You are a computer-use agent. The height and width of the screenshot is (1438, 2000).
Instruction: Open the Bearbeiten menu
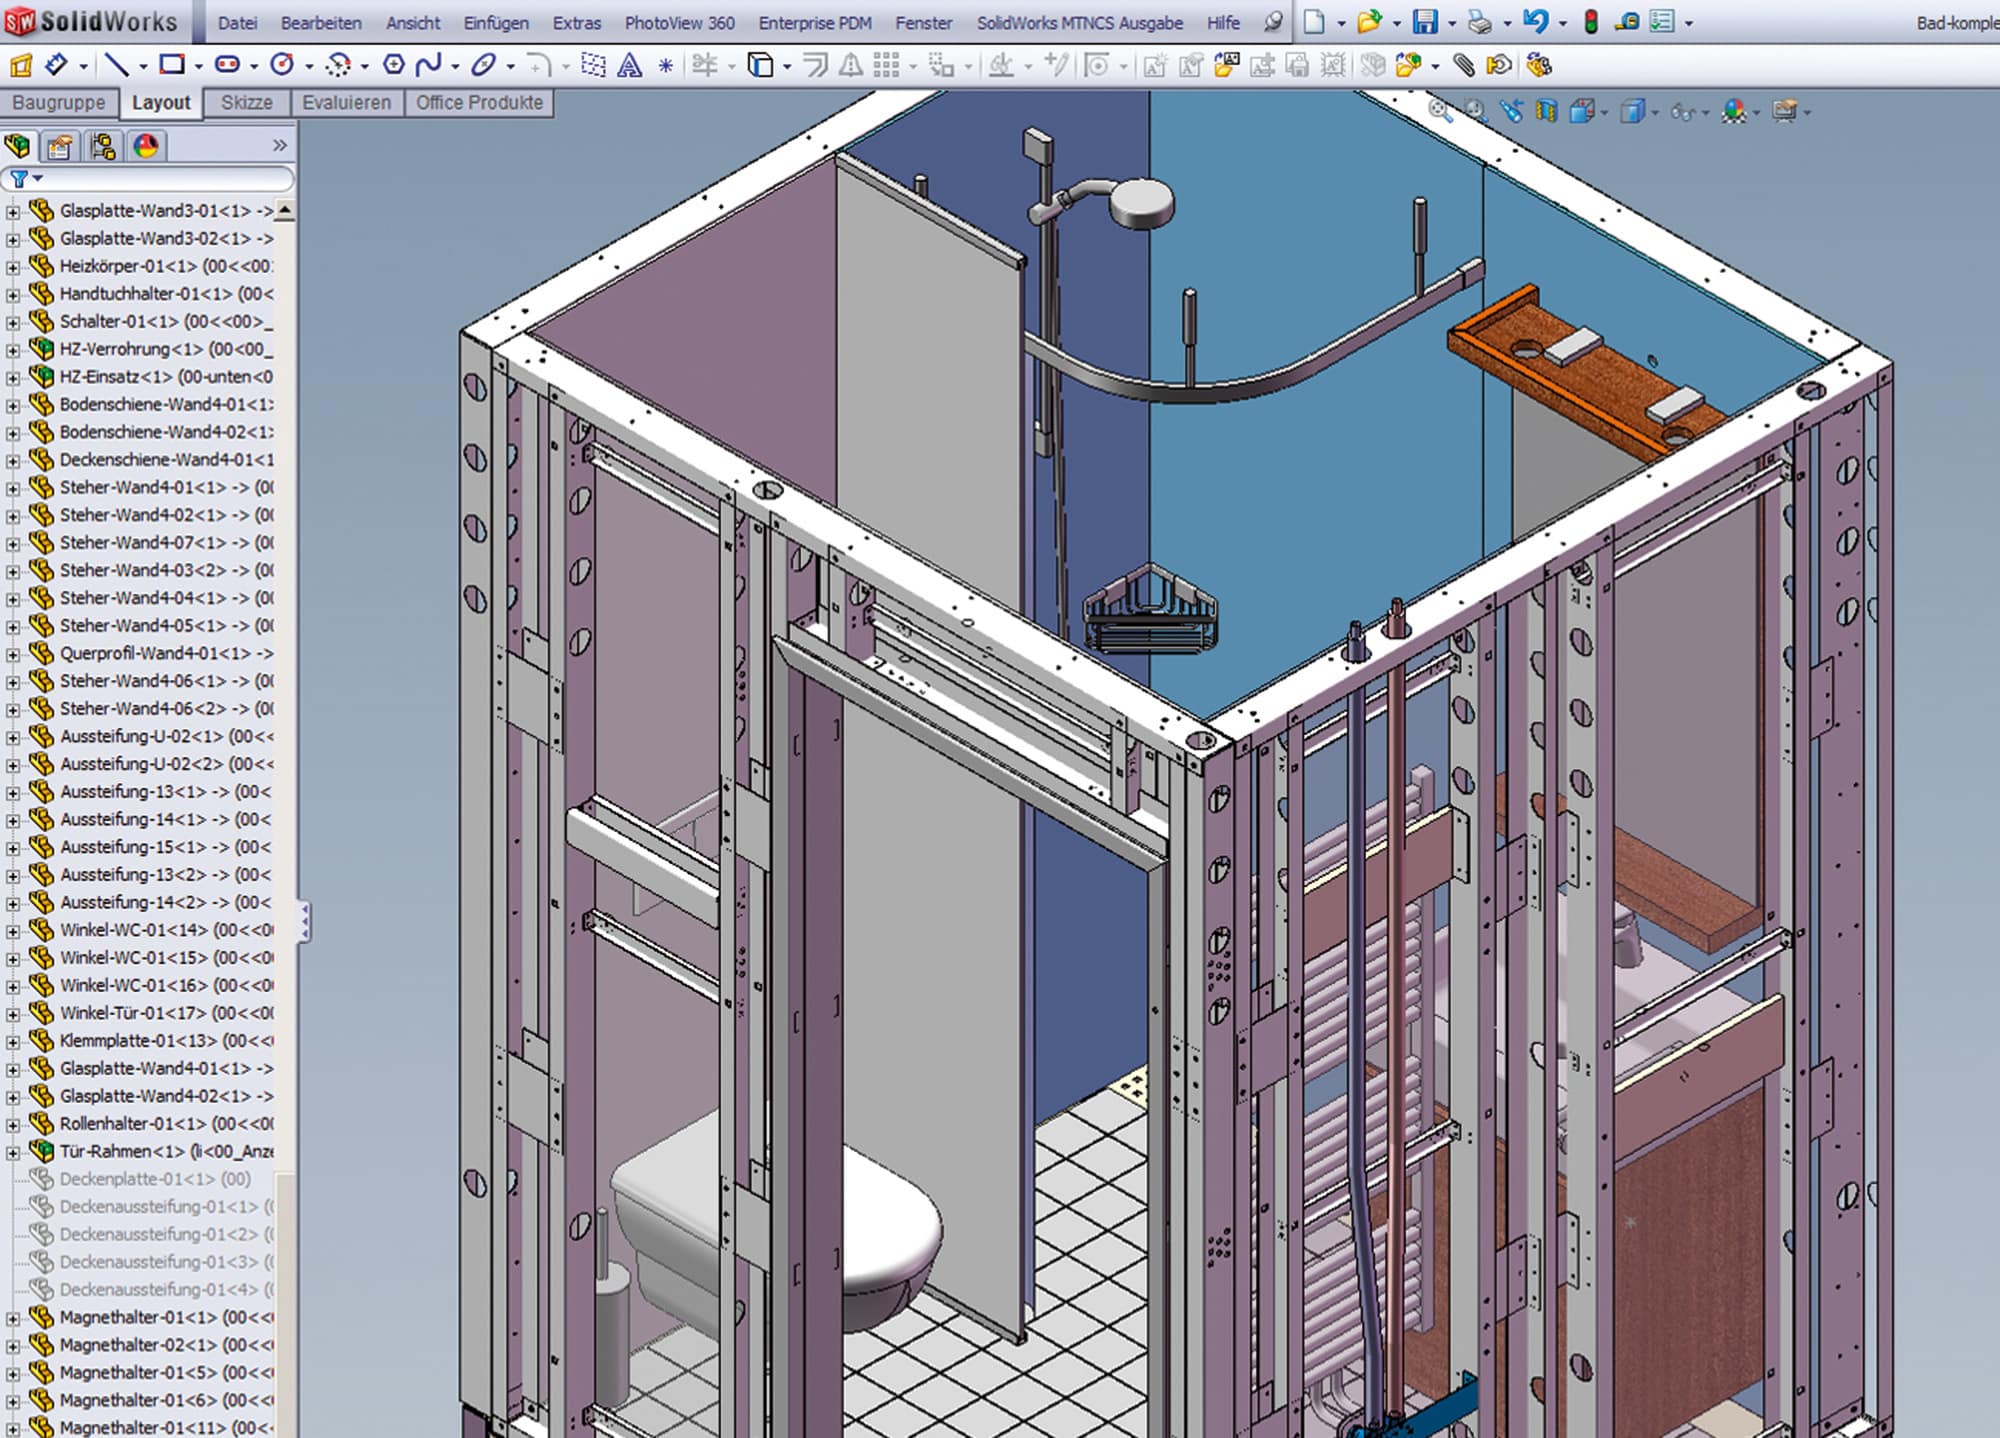(x=321, y=22)
